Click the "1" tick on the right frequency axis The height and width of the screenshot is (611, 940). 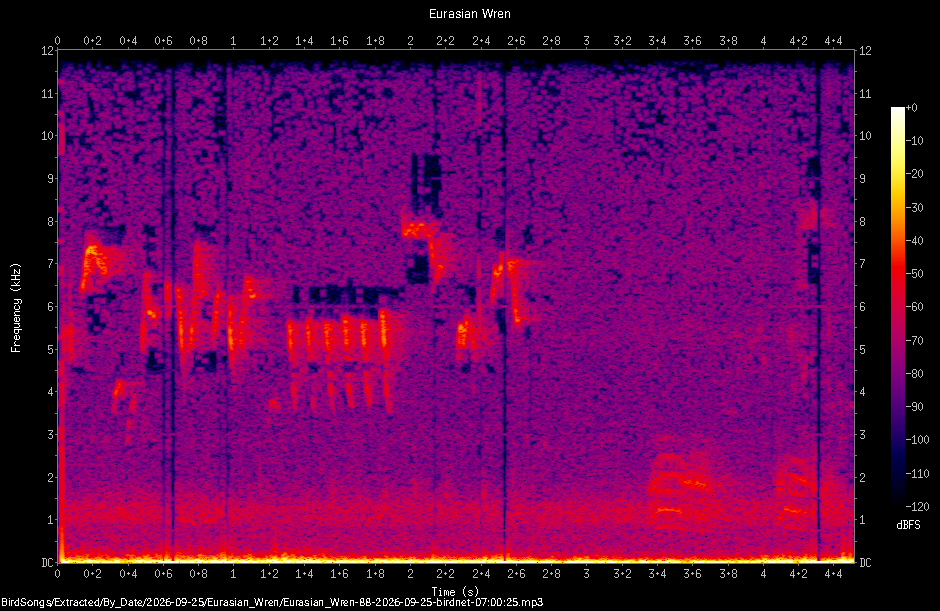(x=863, y=520)
